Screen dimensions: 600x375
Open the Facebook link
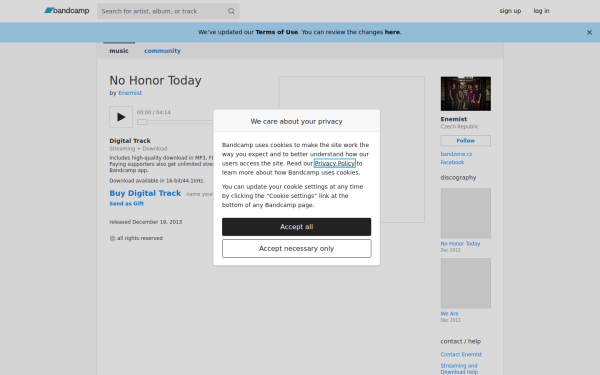[452, 162]
